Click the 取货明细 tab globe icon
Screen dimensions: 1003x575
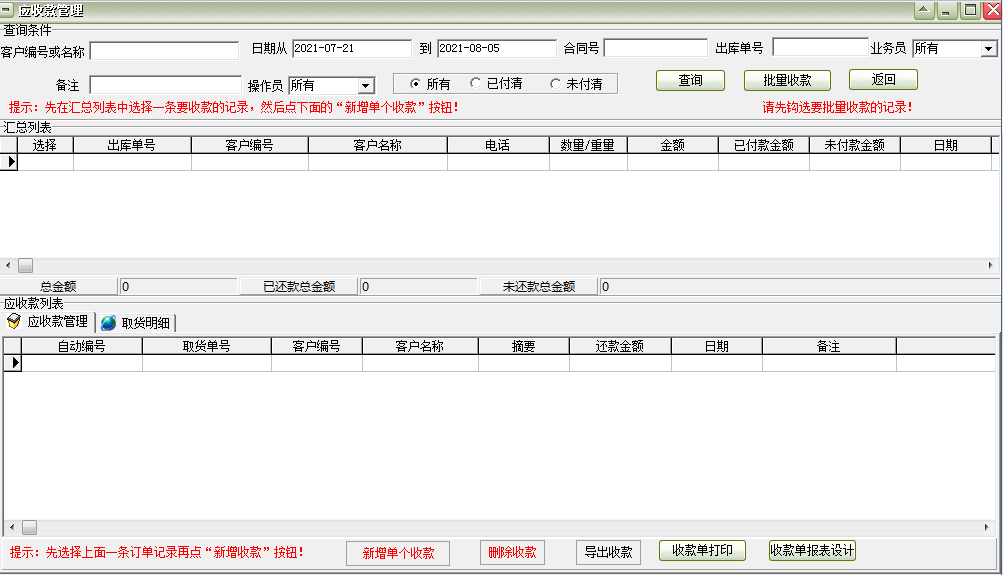pyautogui.click(x=109, y=323)
